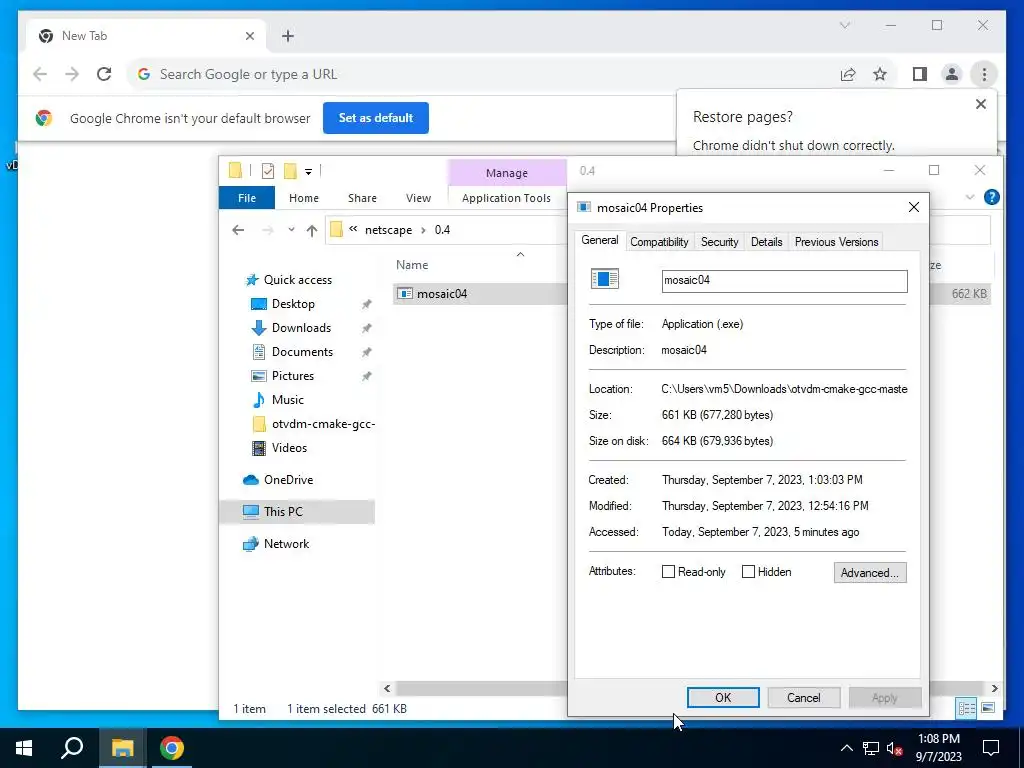Close the mosaic04 Properties dialog
The height and width of the screenshot is (768, 1024).
point(914,208)
